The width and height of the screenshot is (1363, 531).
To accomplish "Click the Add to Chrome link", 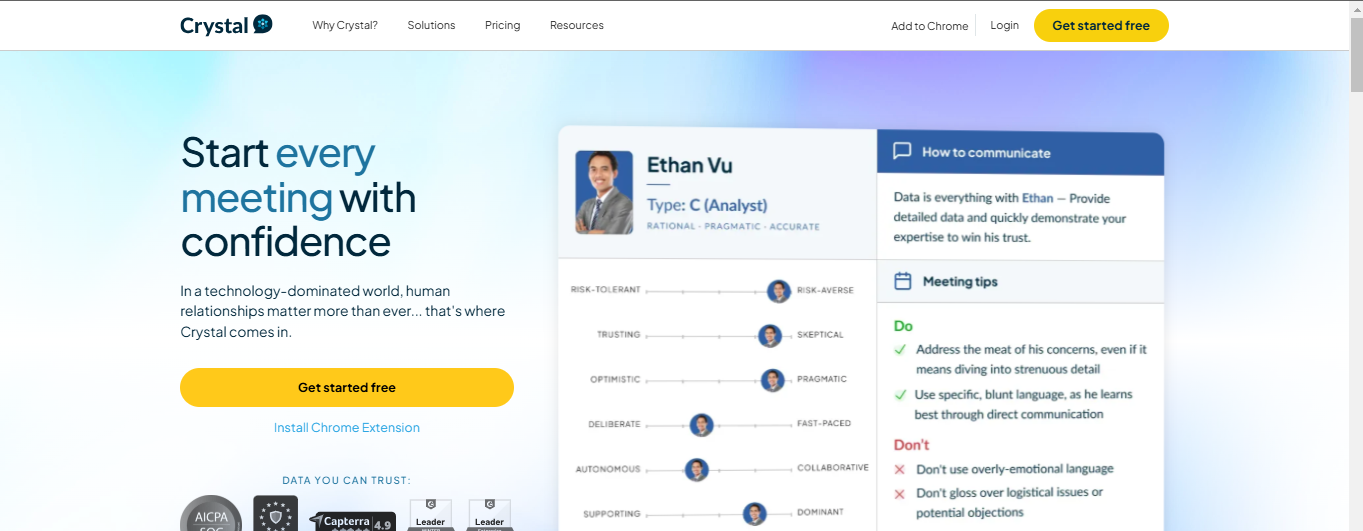I will (x=930, y=26).
